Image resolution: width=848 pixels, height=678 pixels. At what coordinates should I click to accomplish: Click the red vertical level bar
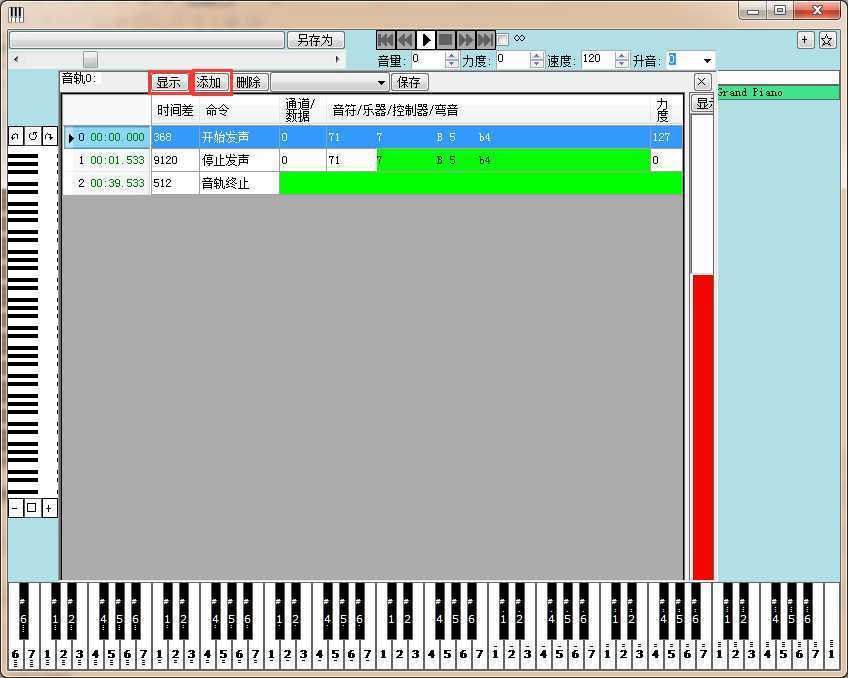coord(703,427)
